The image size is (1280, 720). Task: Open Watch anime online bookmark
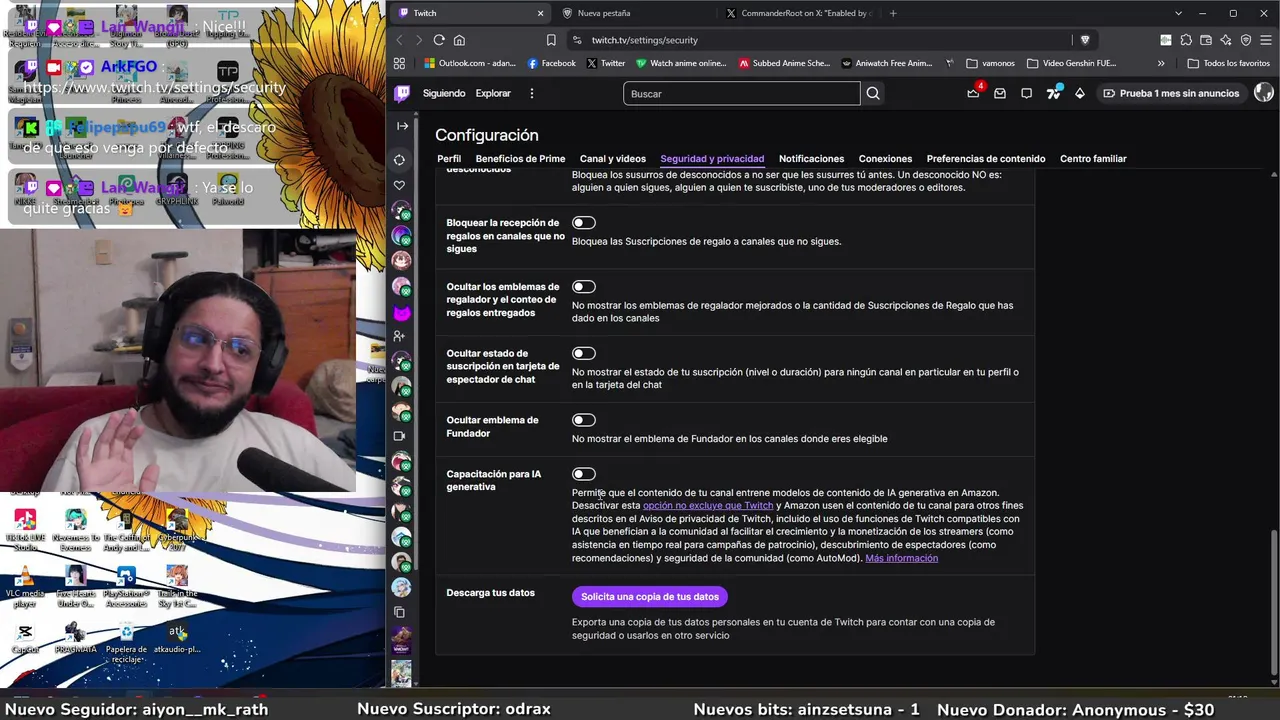(681, 63)
